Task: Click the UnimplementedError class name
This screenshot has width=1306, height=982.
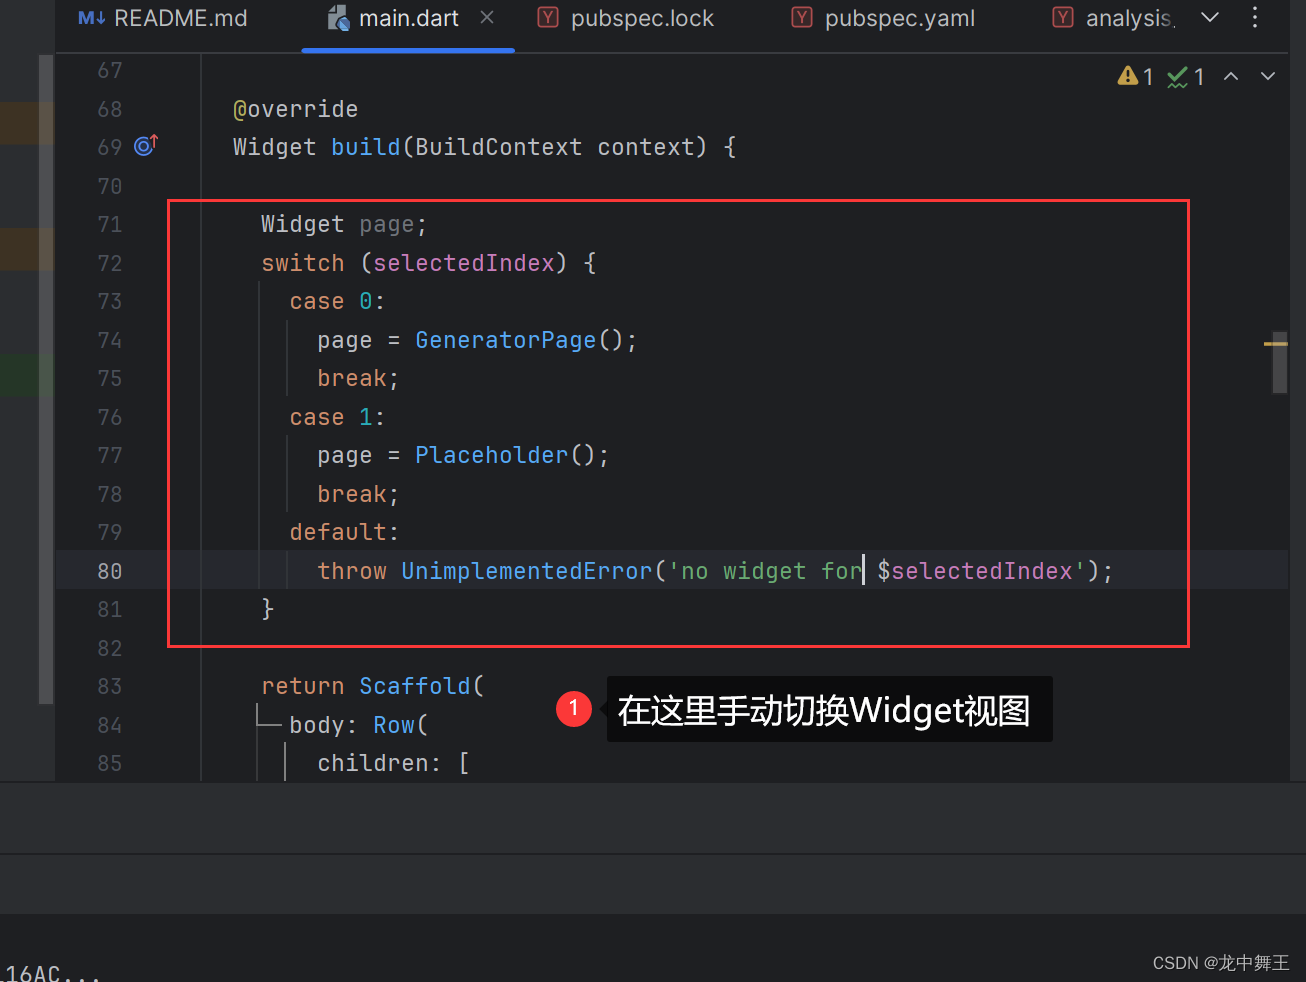Action: tap(527, 571)
